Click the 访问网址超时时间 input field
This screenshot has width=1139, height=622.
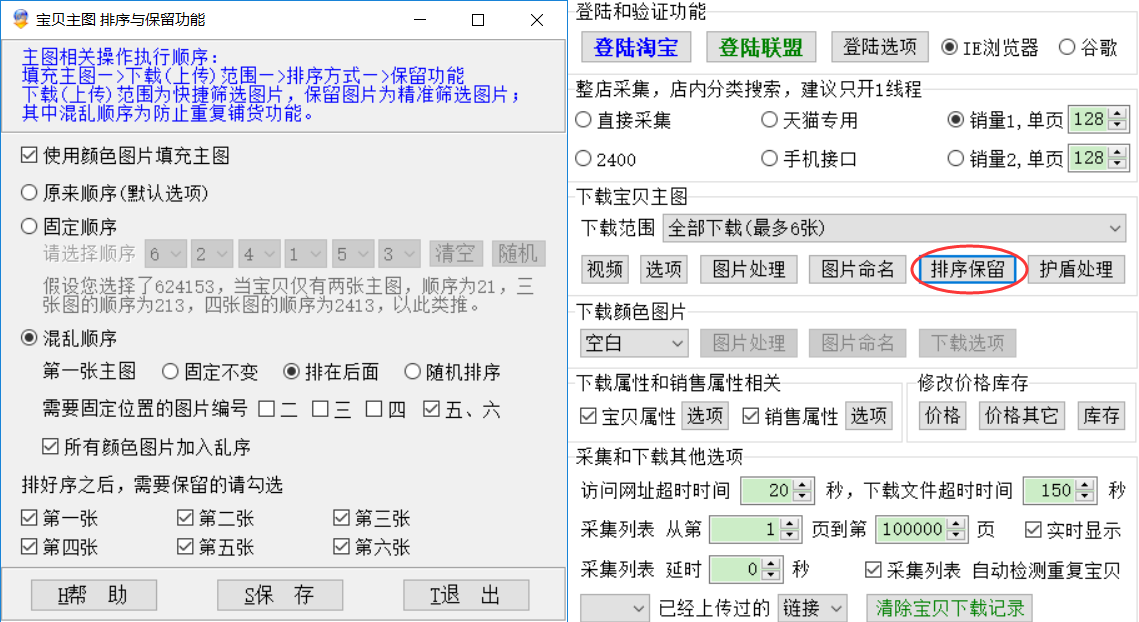[767, 491]
